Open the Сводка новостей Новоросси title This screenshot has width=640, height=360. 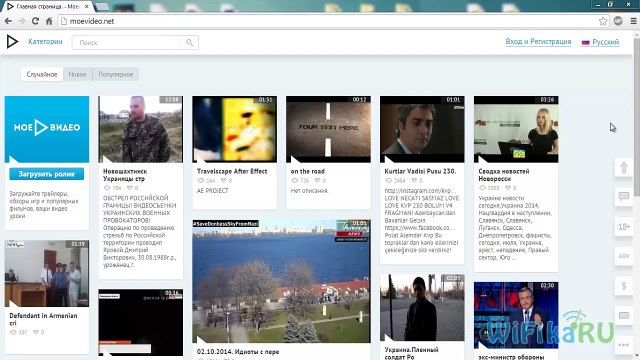504,175
